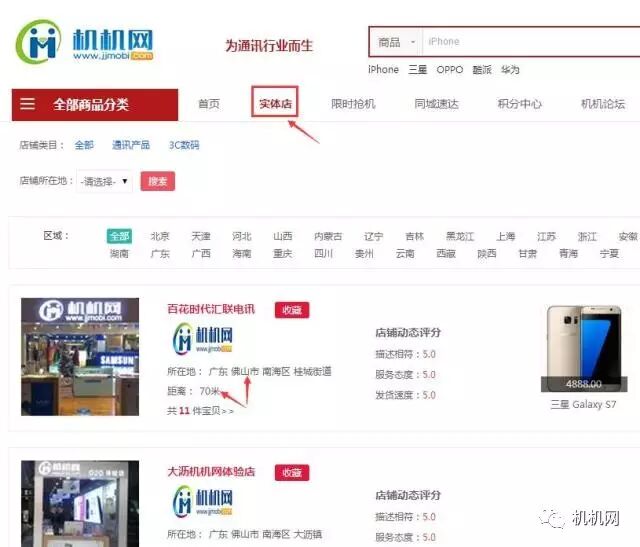Filter stores by 西藏 region
Image resolution: width=640 pixels, height=547 pixels.
tap(446, 254)
